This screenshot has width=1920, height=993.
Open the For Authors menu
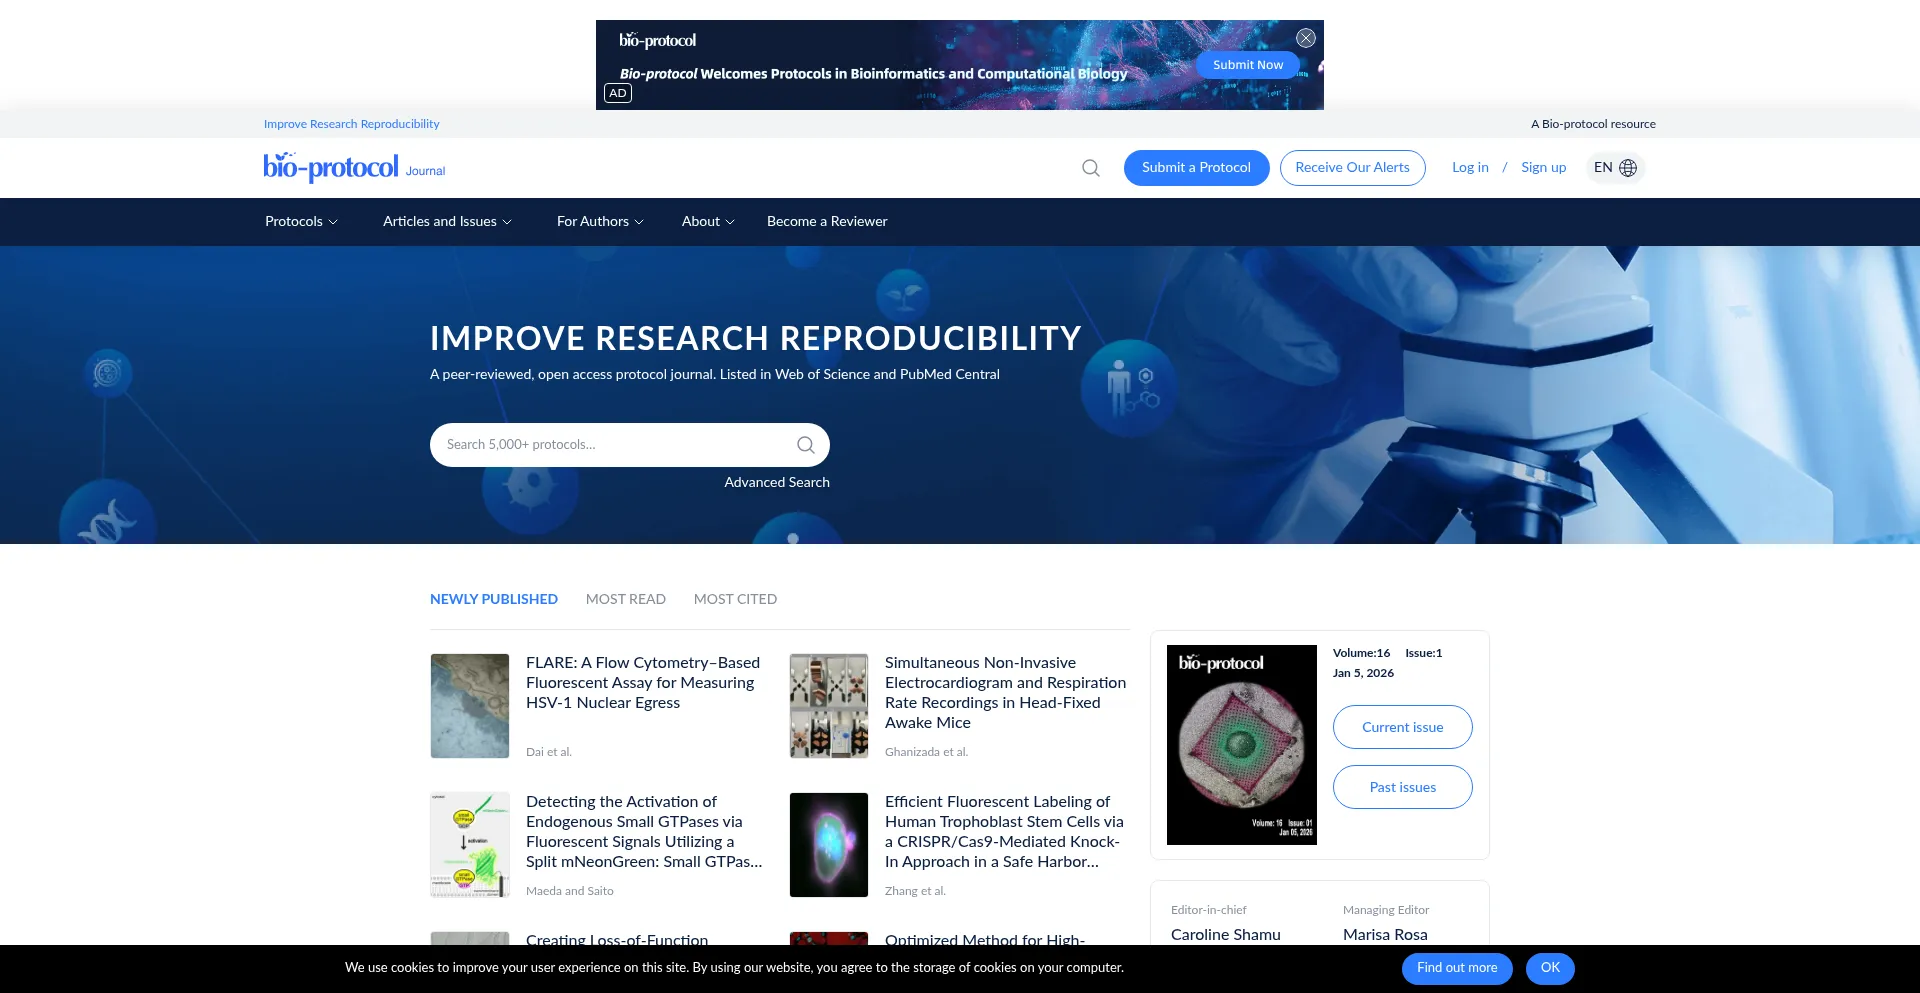(598, 221)
